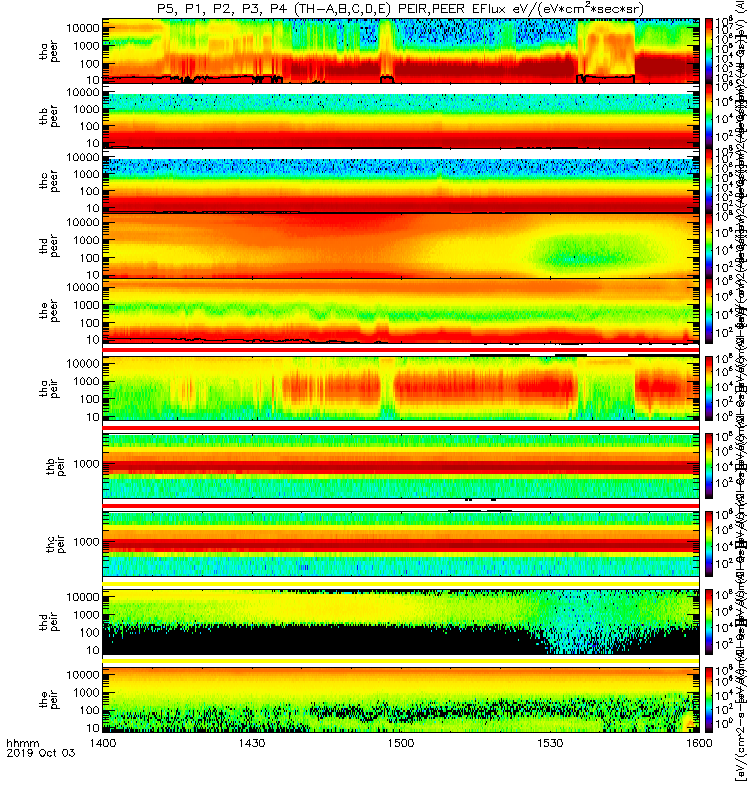Image resolution: width=750 pixels, height=800 pixels.
Task: Select the thd peir spectrogram panel
Action: tap(401, 622)
